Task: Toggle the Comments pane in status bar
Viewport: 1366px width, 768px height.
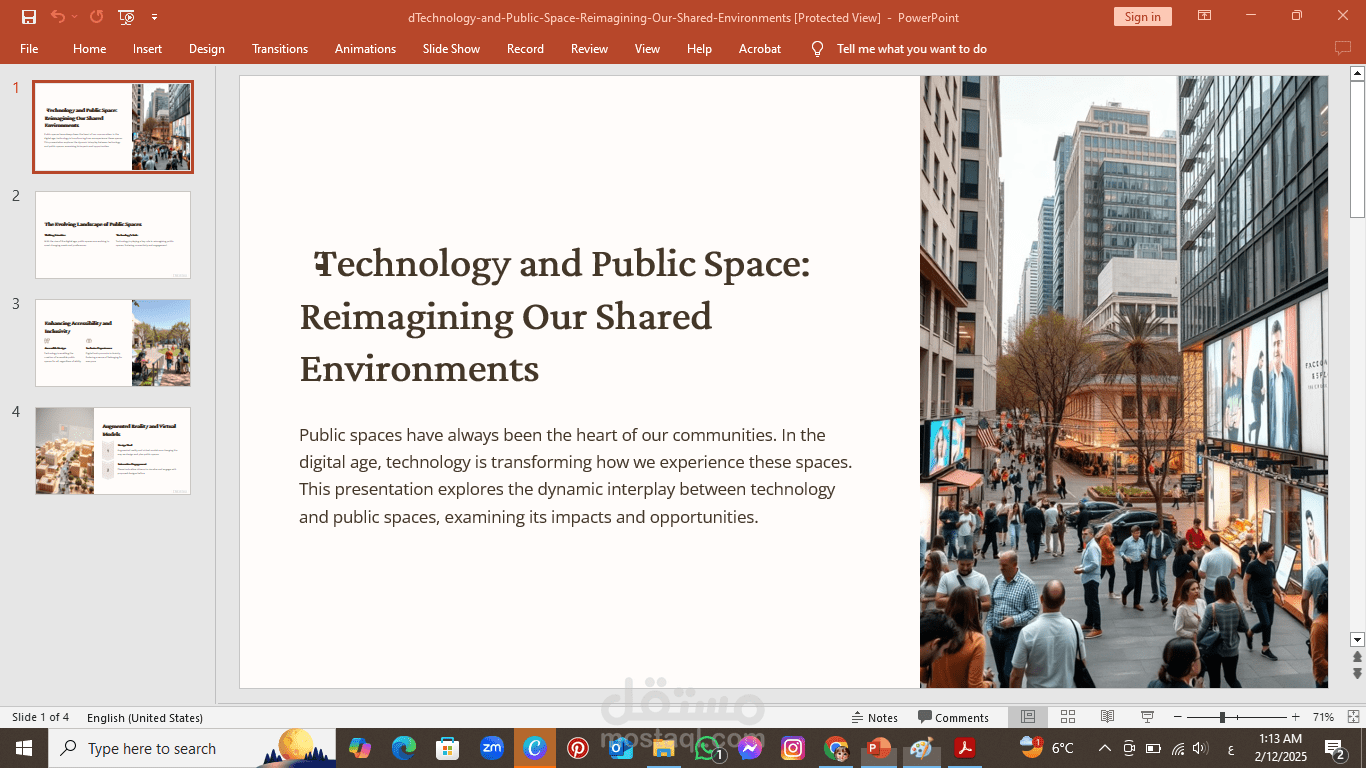Action: [x=954, y=717]
